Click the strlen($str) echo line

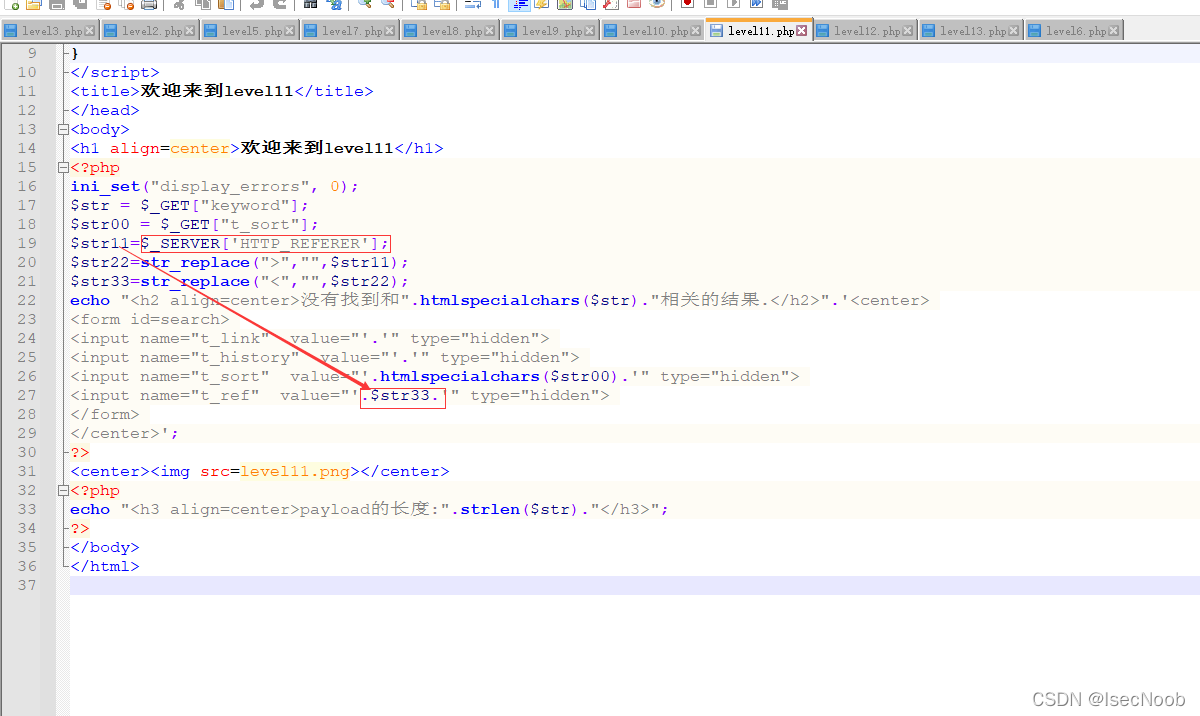(370, 509)
